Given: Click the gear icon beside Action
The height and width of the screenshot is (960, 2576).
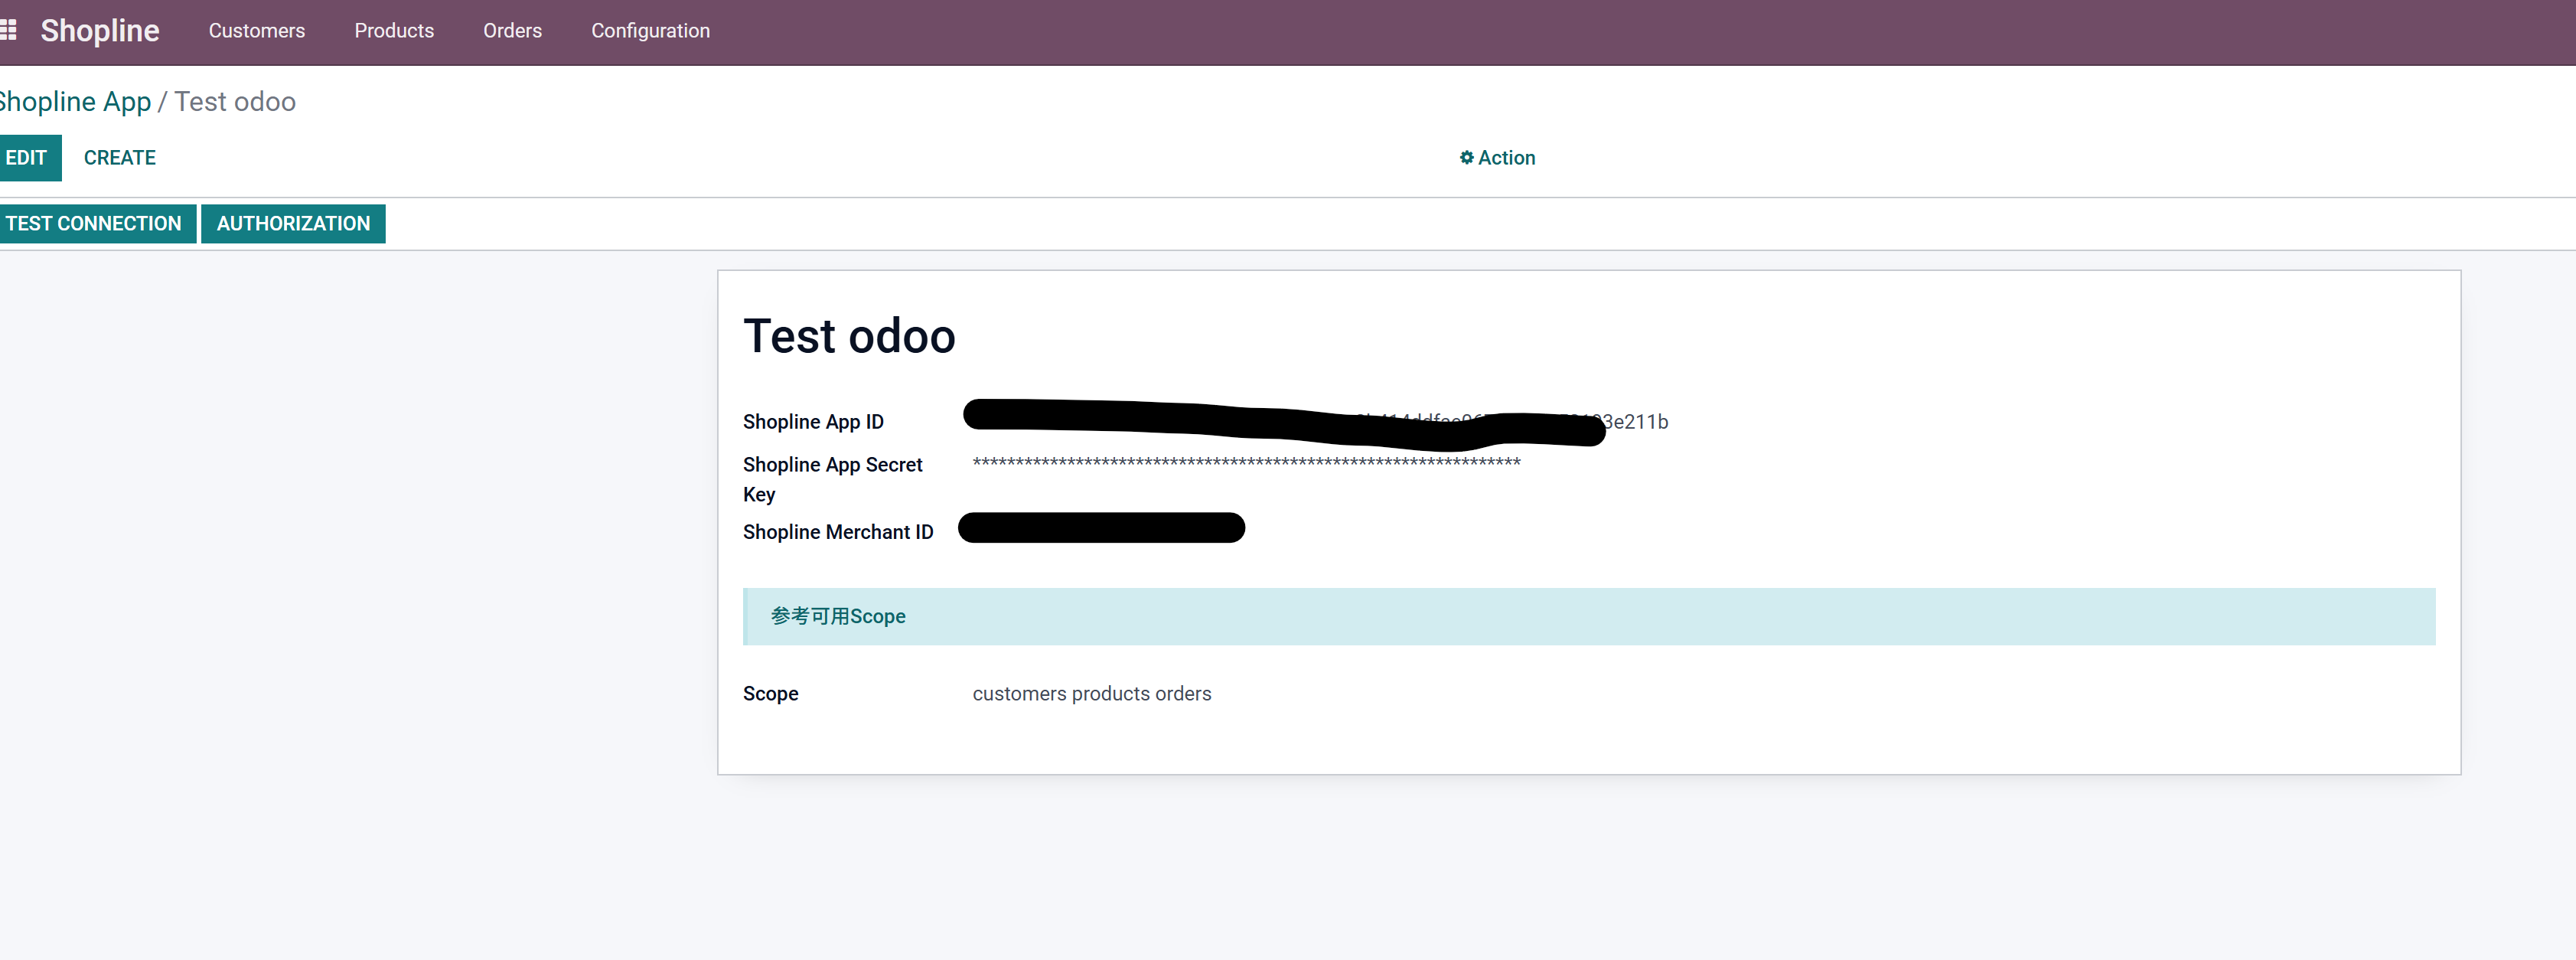Looking at the screenshot, I should click(1466, 158).
